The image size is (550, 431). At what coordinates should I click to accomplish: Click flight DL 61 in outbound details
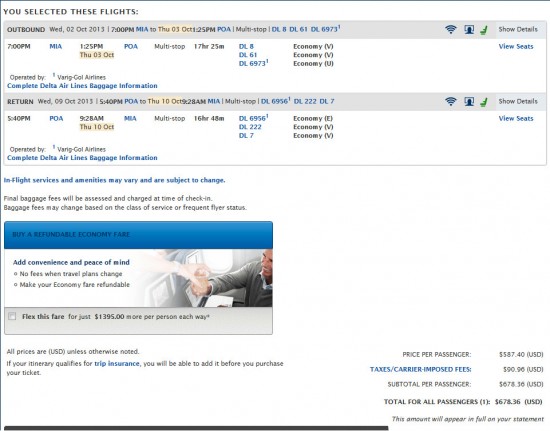248,55
